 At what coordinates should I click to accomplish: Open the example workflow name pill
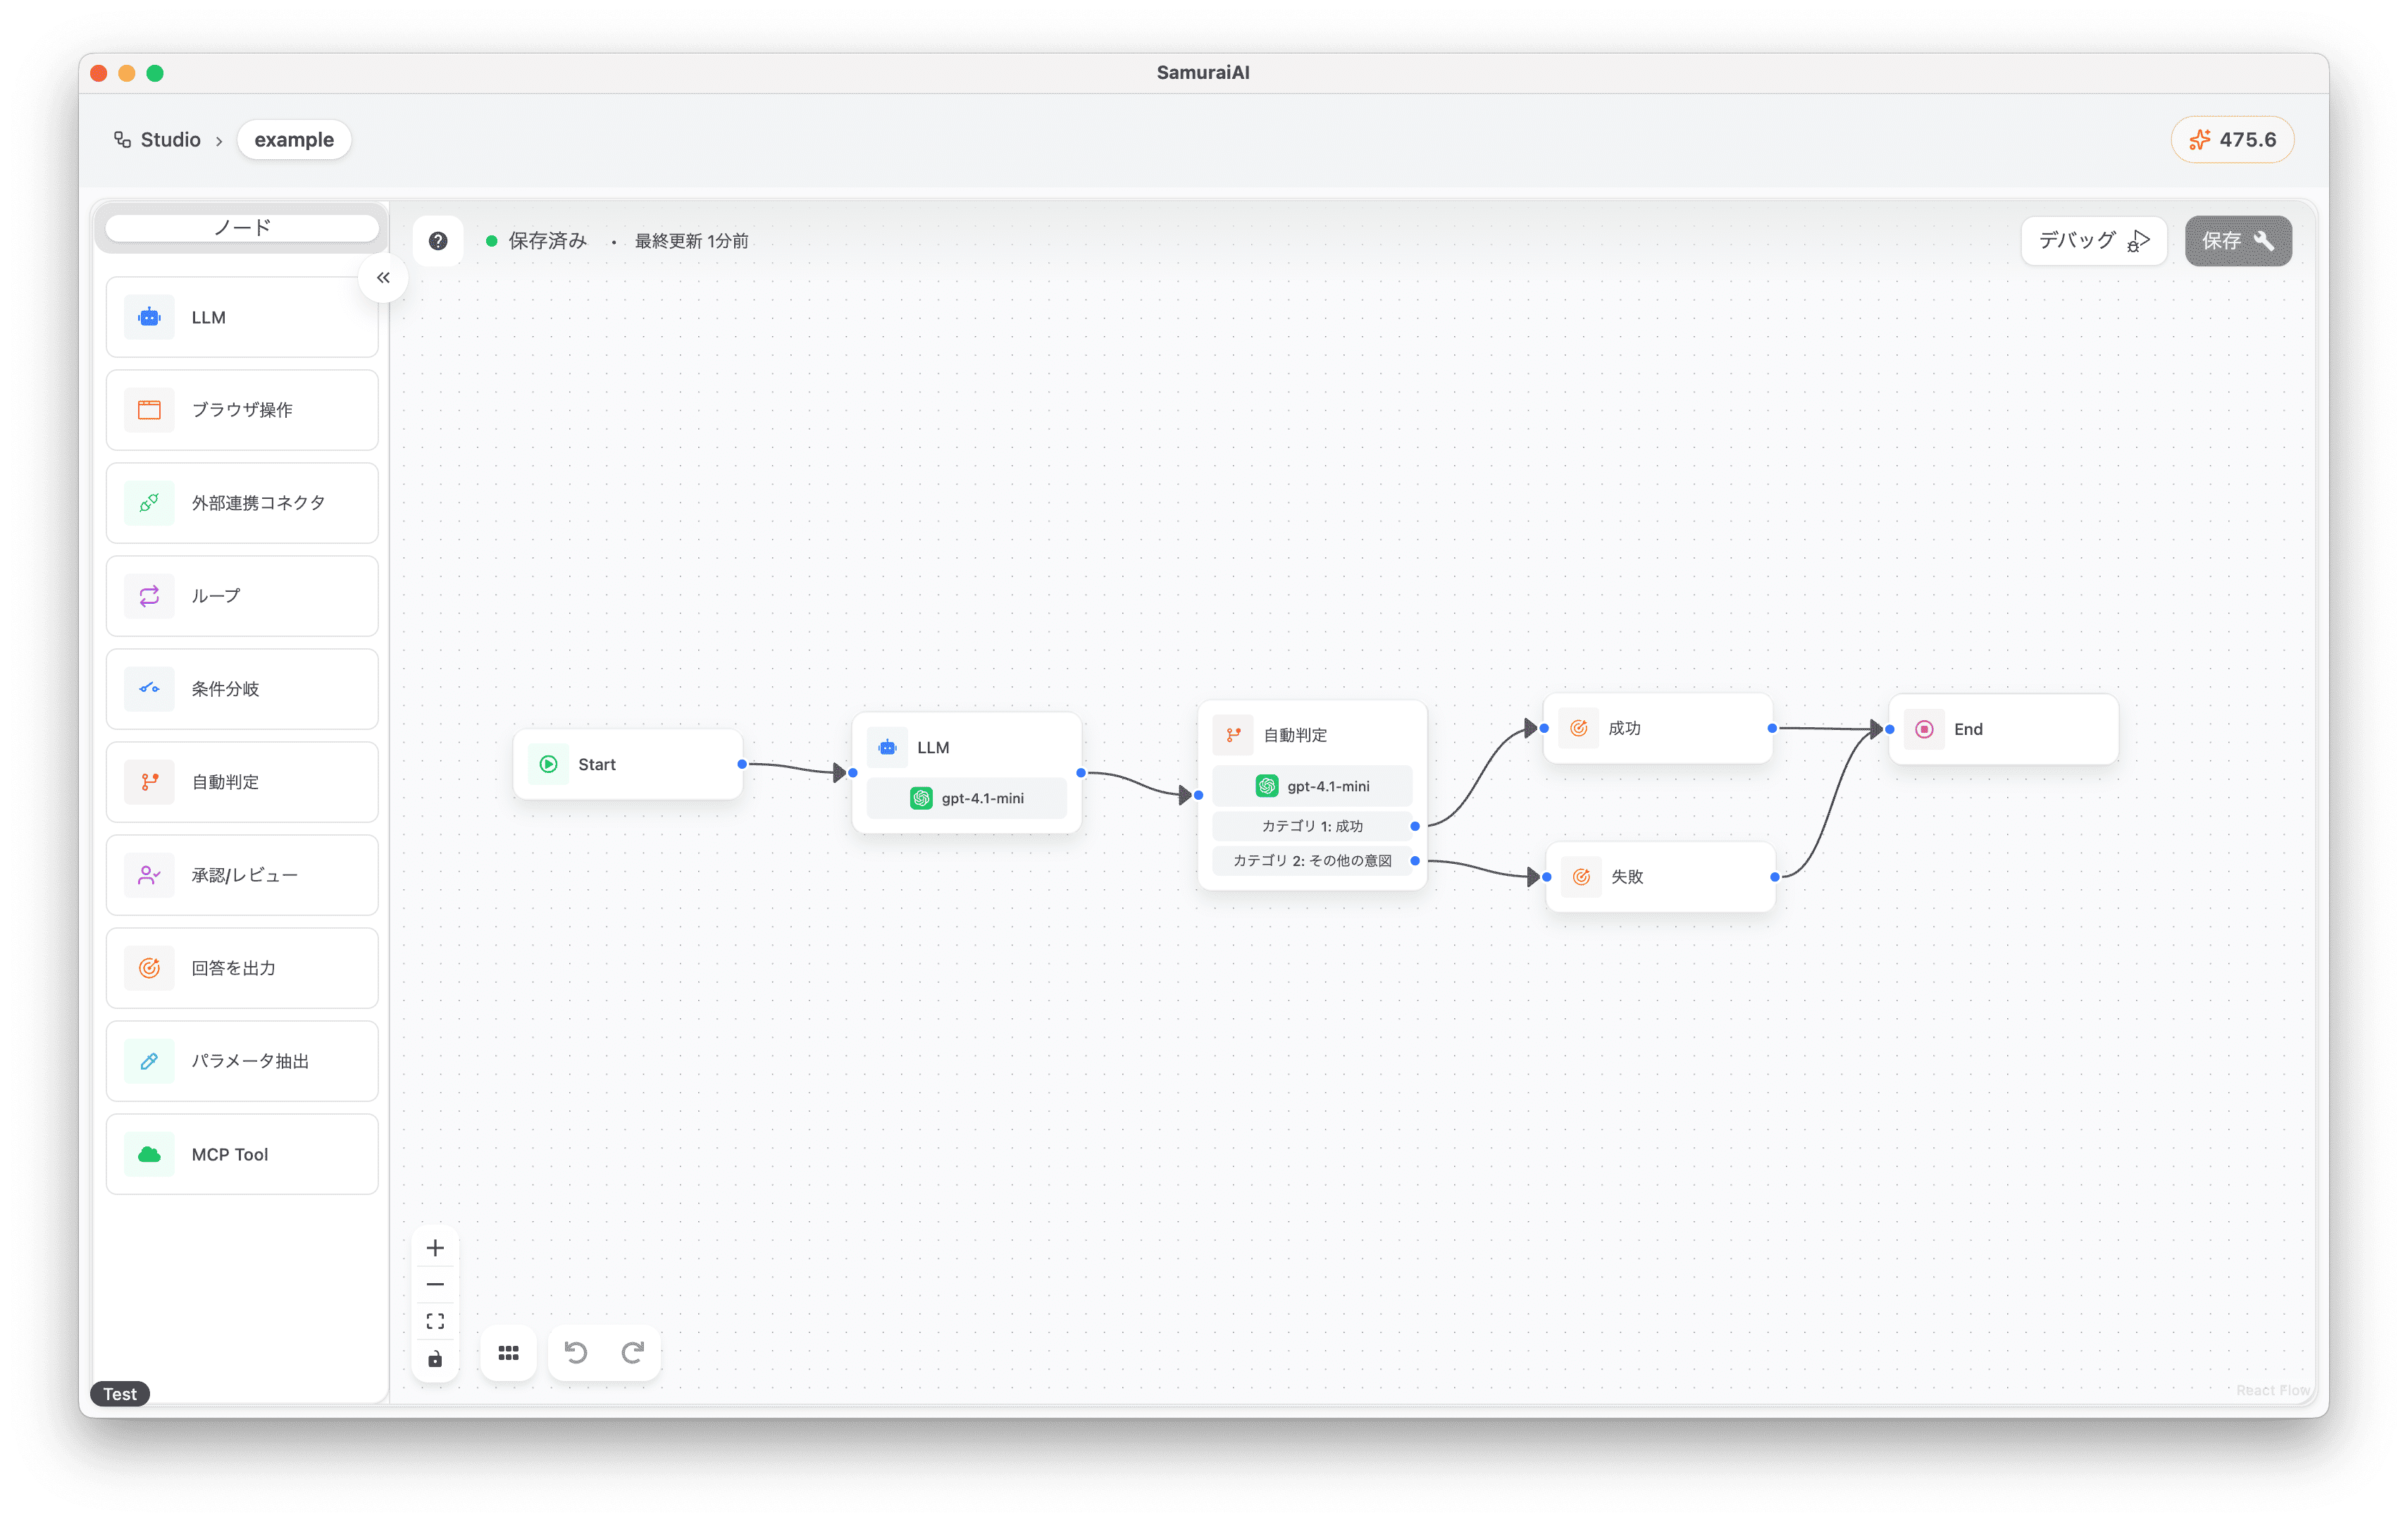pos(294,140)
